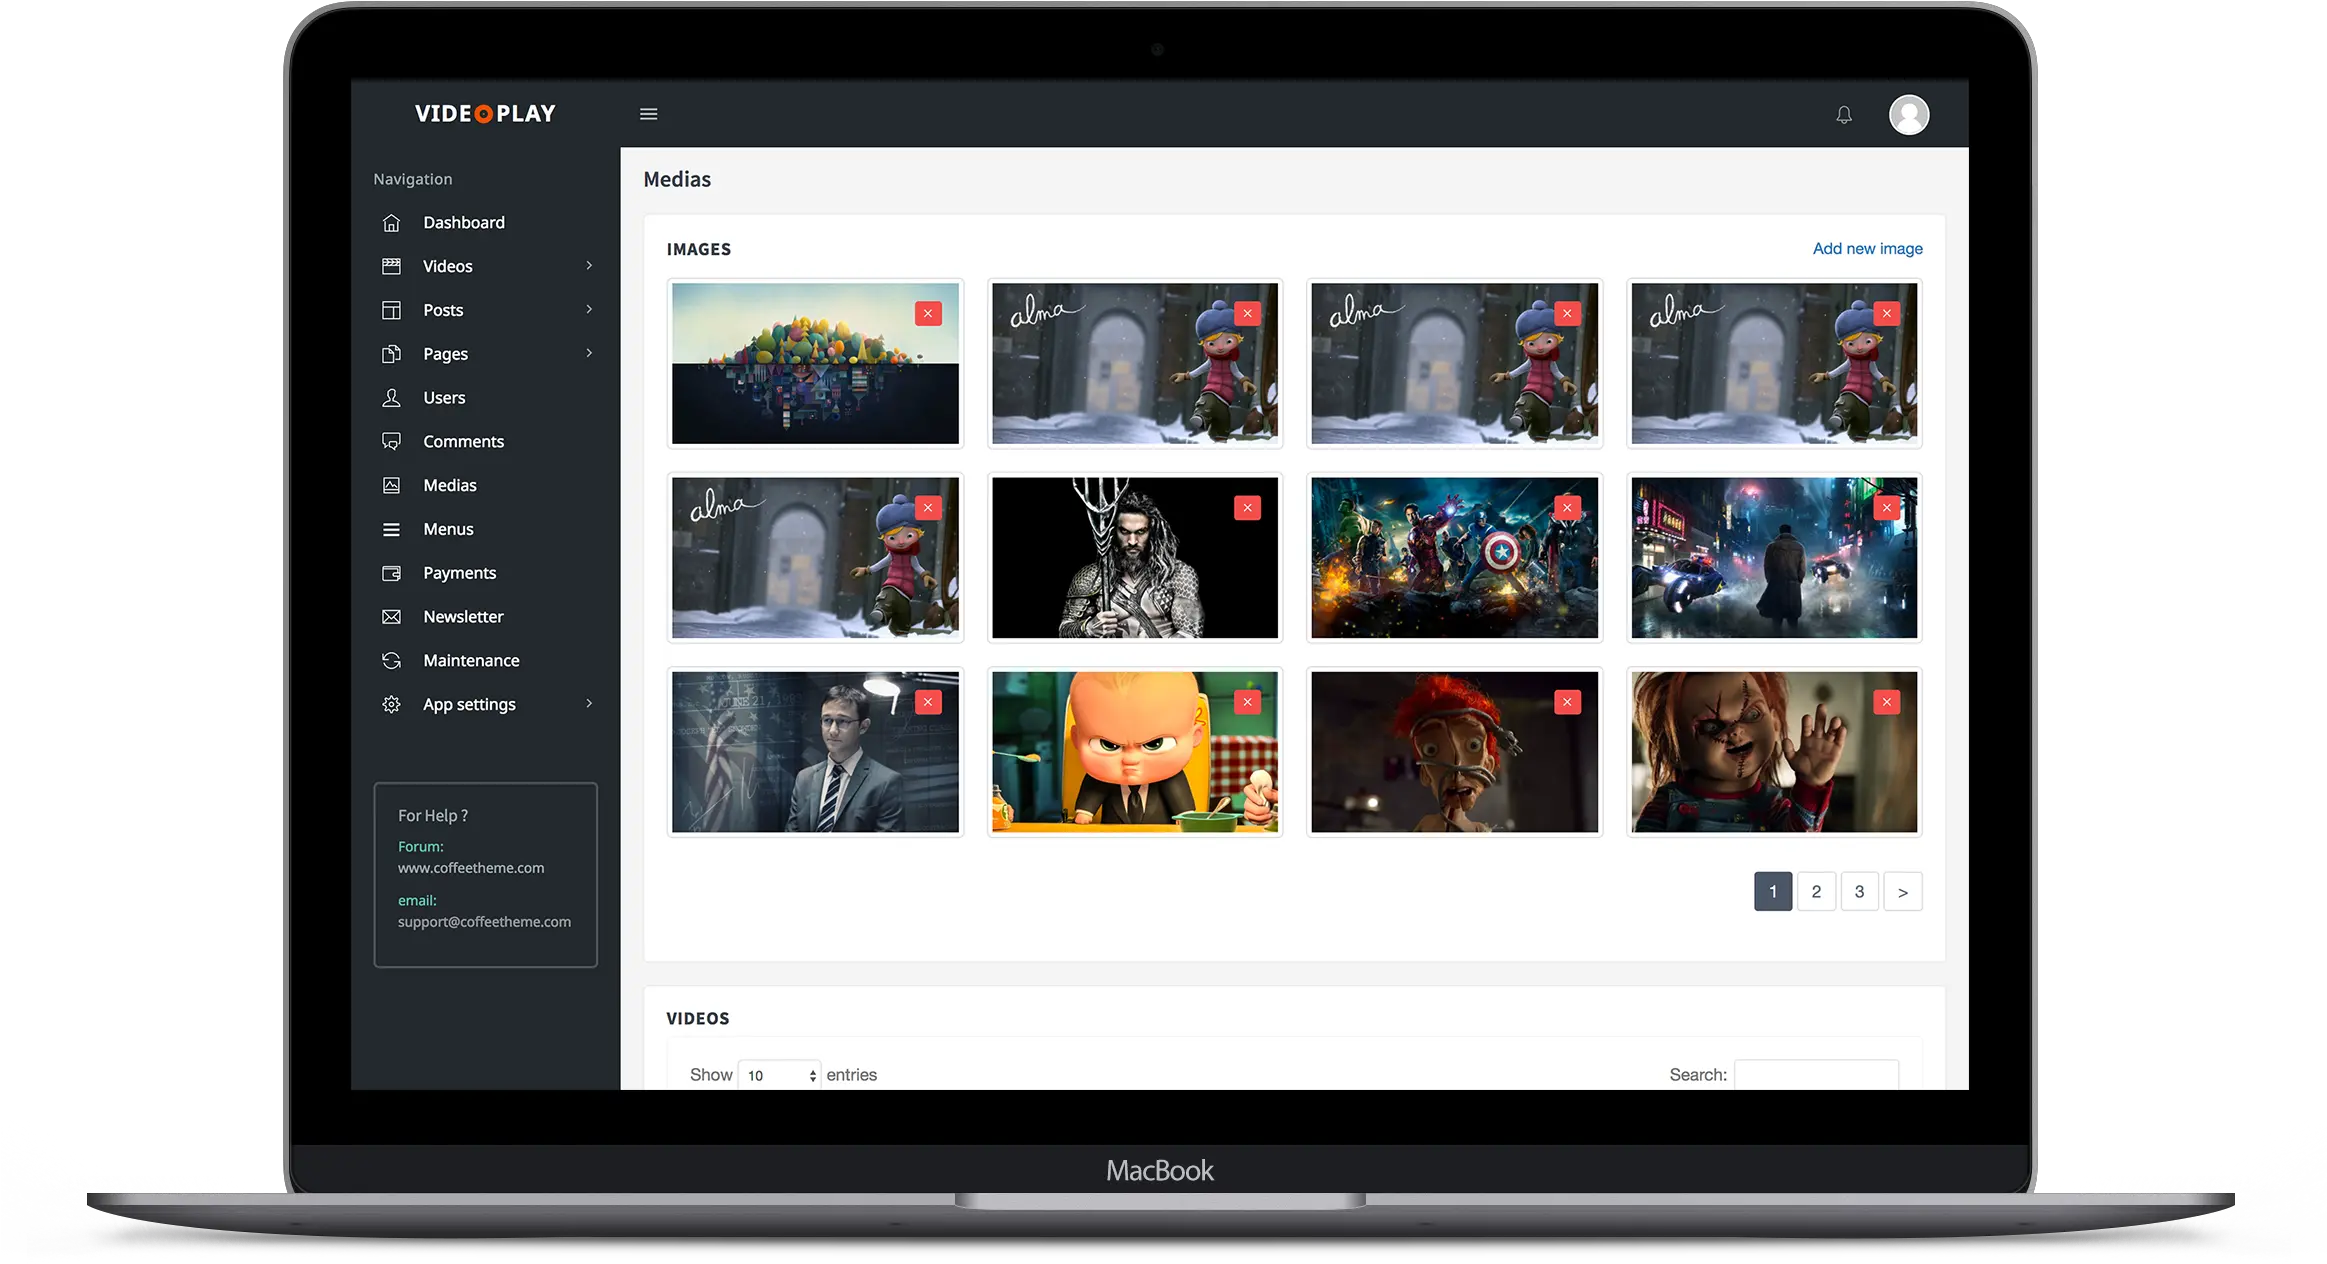The width and height of the screenshot is (2327, 1264).
Task: Expand the Videos navigation submenu
Action: click(588, 265)
